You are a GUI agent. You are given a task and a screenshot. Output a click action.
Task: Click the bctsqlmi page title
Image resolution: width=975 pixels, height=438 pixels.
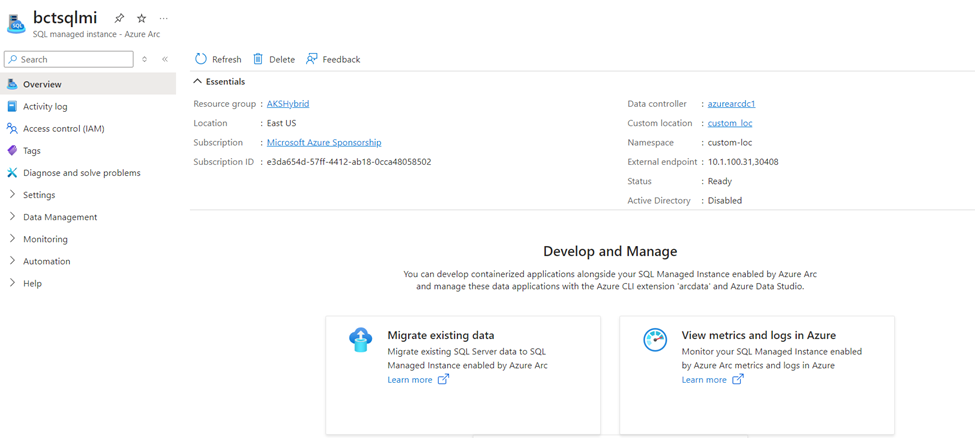click(65, 17)
